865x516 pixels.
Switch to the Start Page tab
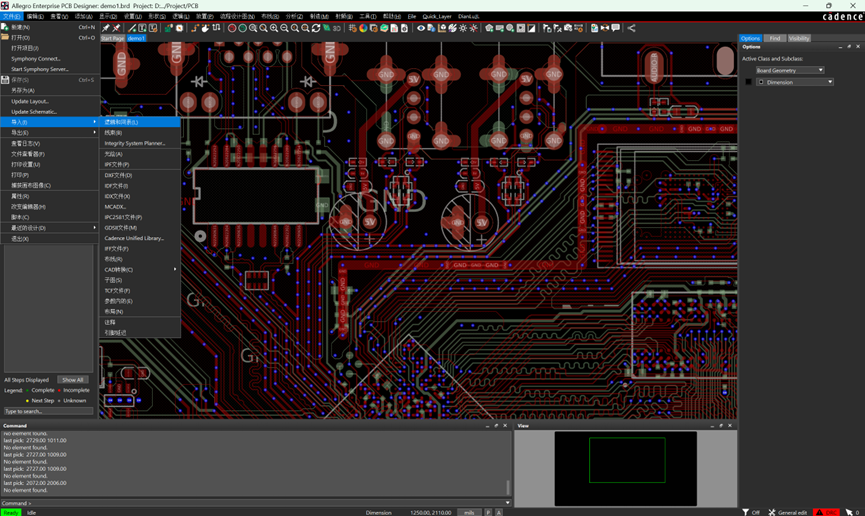click(x=113, y=38)
